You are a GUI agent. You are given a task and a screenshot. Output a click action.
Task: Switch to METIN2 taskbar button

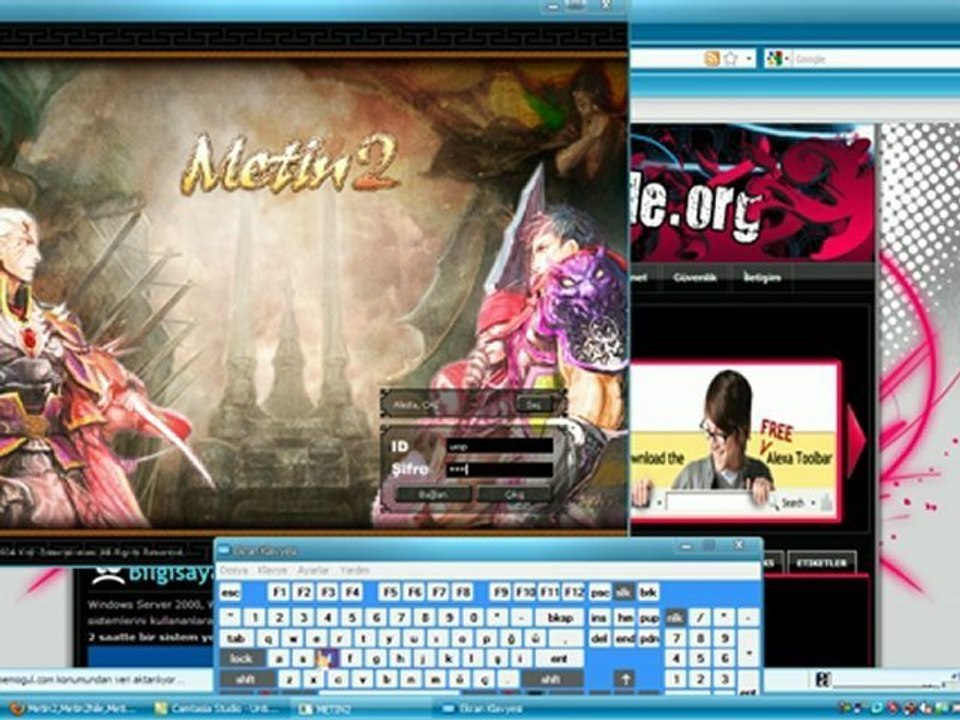click(361, 708)
